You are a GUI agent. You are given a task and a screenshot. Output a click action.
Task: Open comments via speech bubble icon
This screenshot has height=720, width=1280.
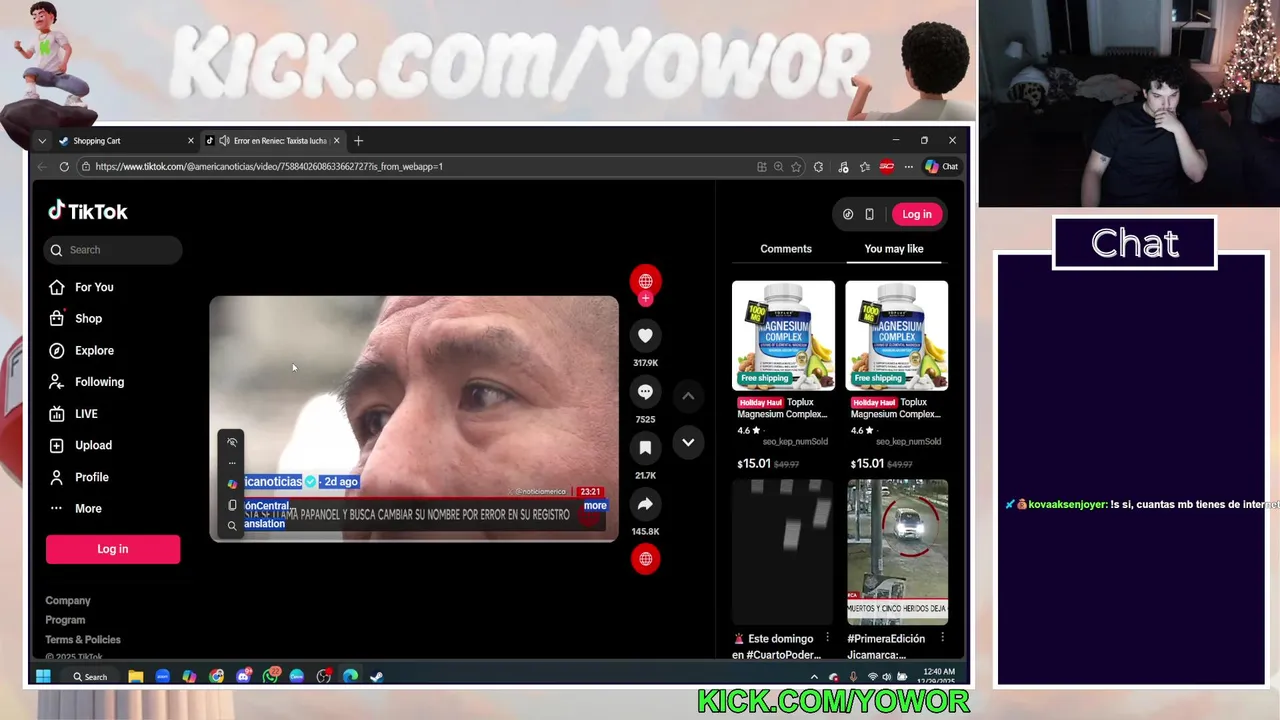[645, 392]
